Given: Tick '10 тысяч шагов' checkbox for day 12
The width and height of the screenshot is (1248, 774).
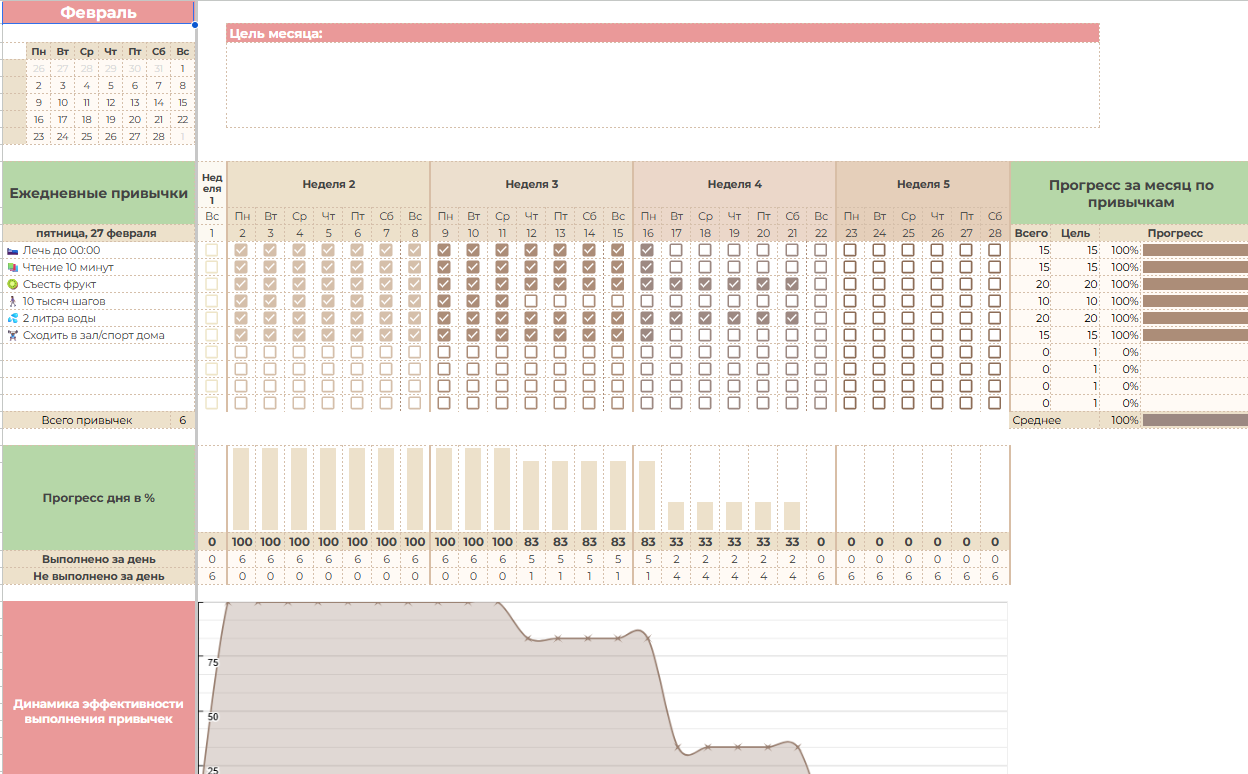Looking at the screenshot, I should pos(531,301).
